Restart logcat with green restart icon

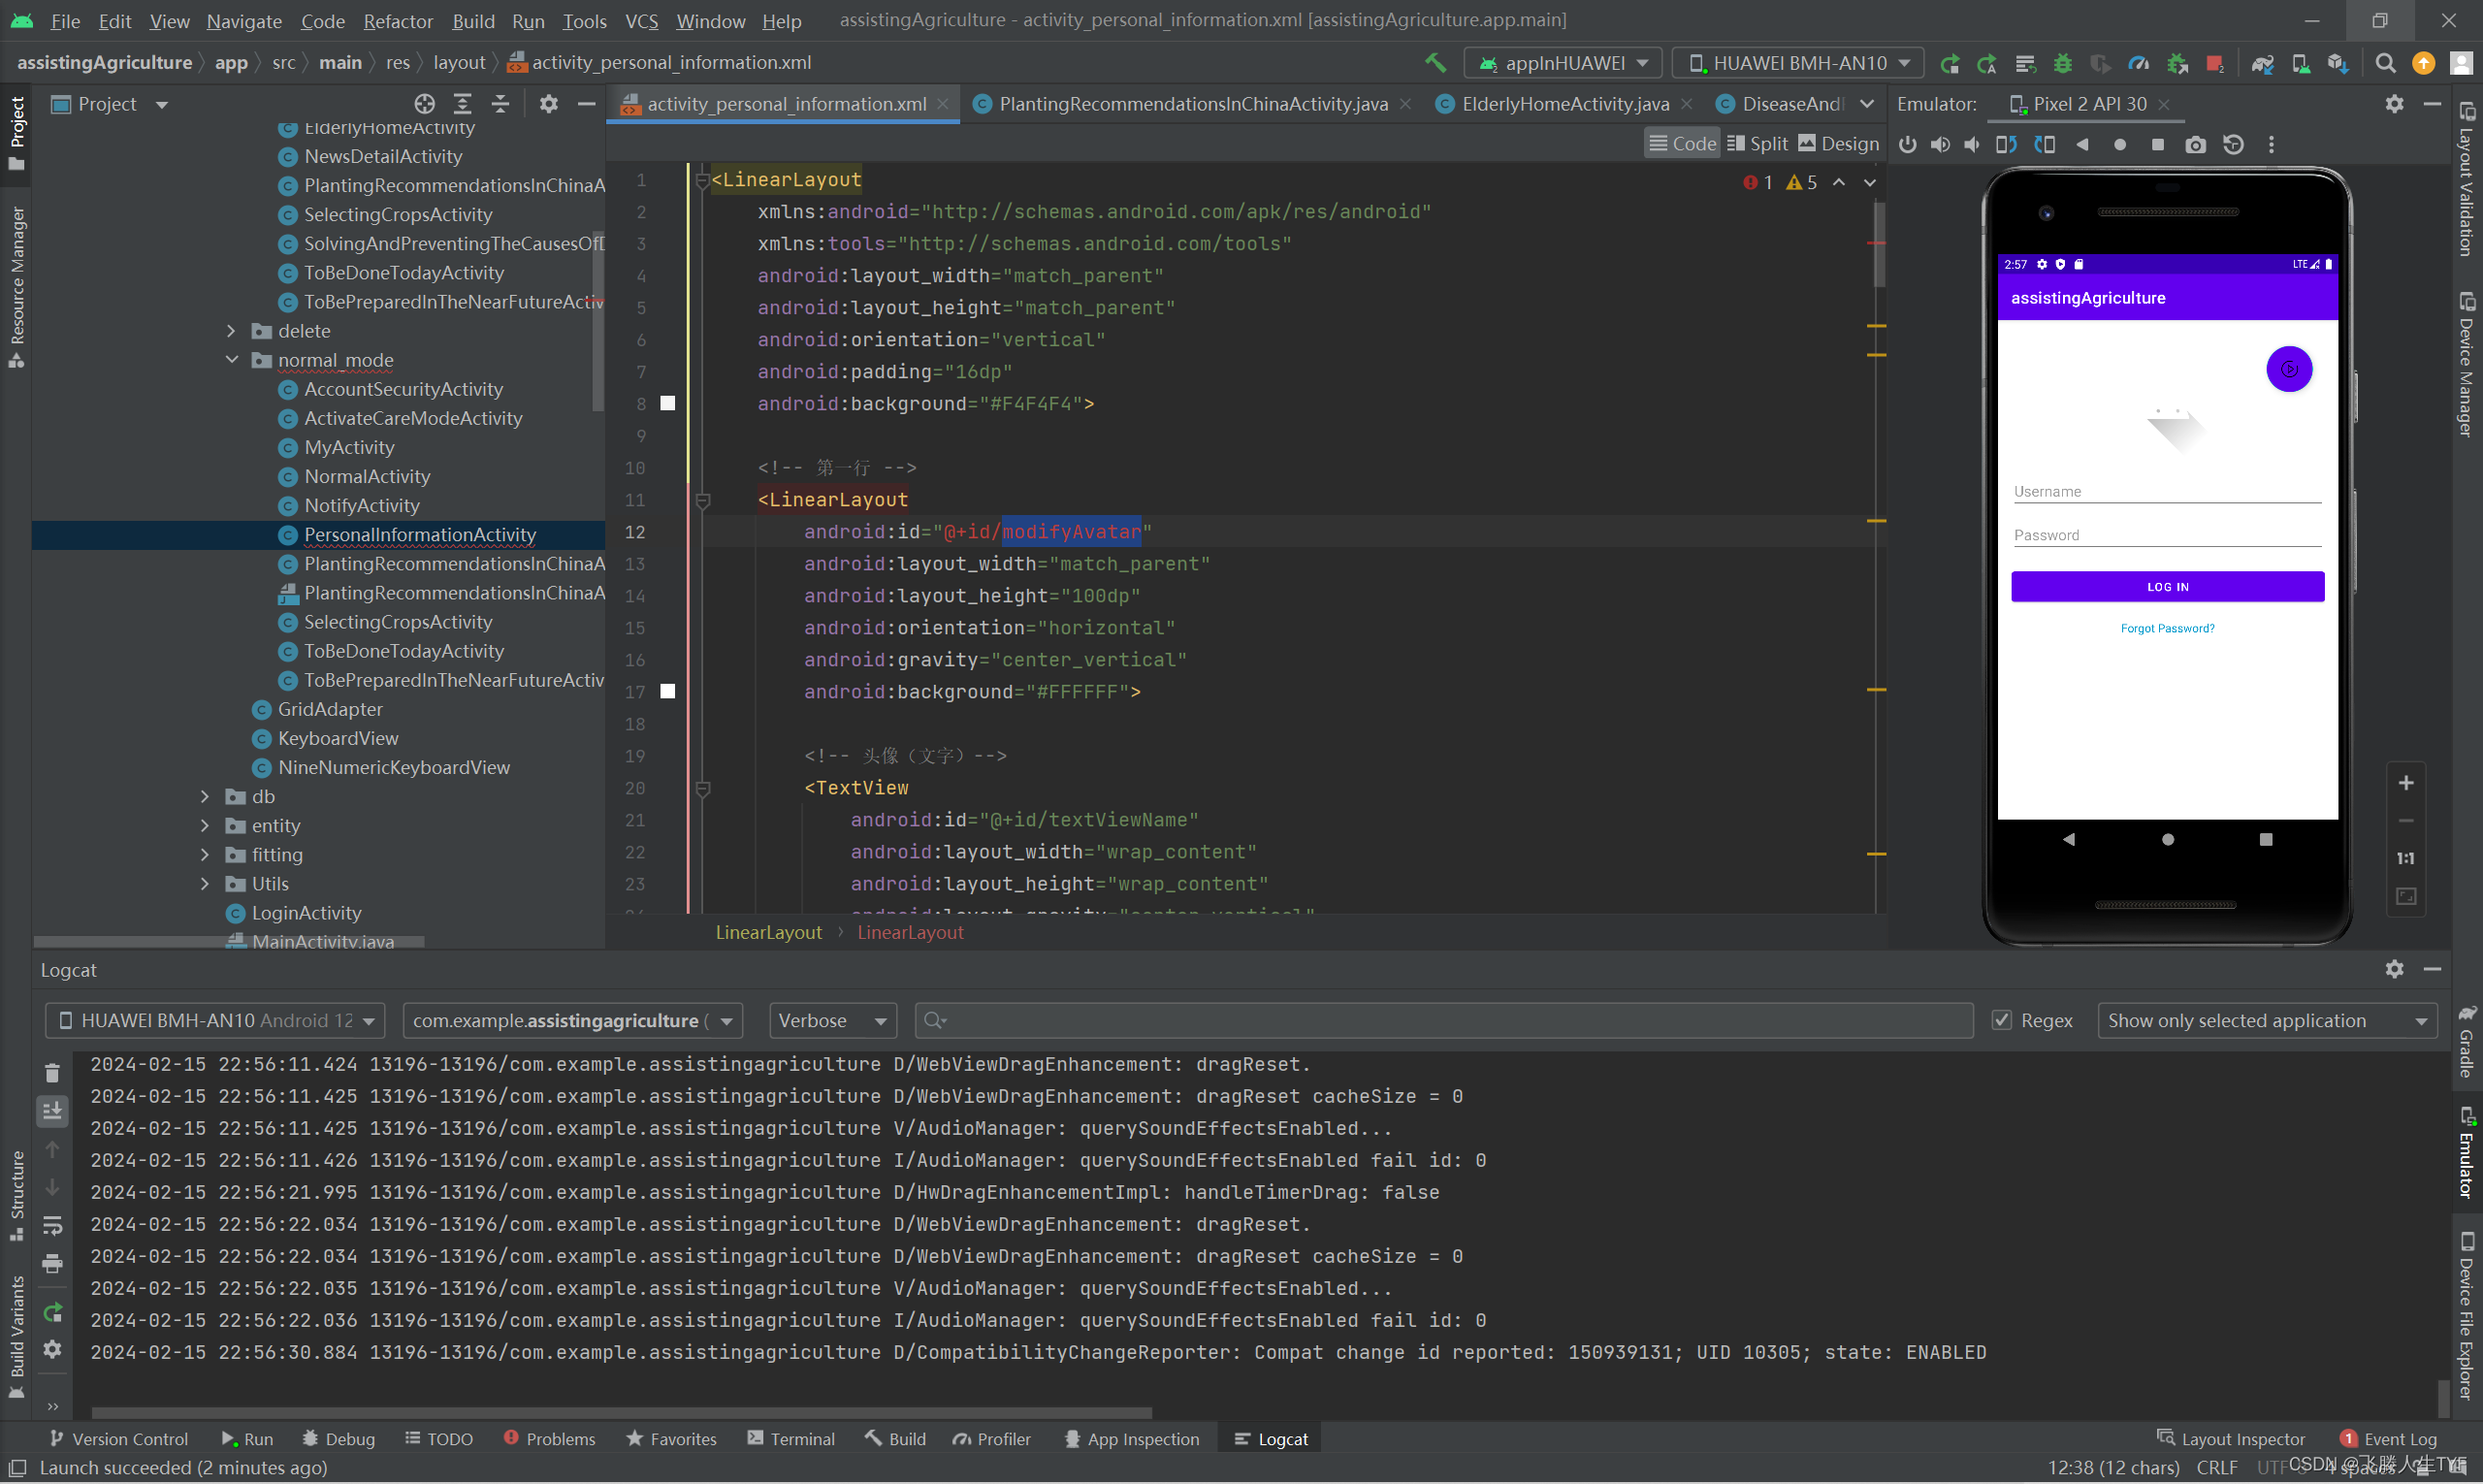coord(52,1312)
